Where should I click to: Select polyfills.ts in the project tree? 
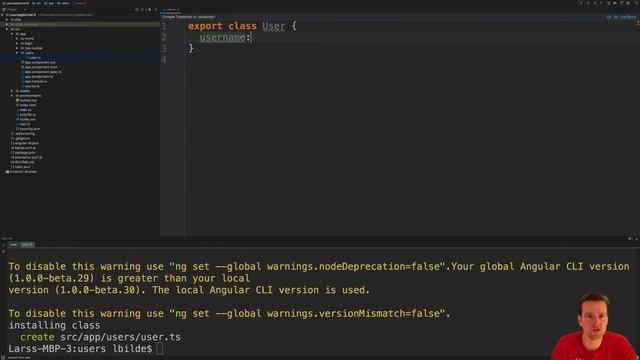[x=27, y=115]
